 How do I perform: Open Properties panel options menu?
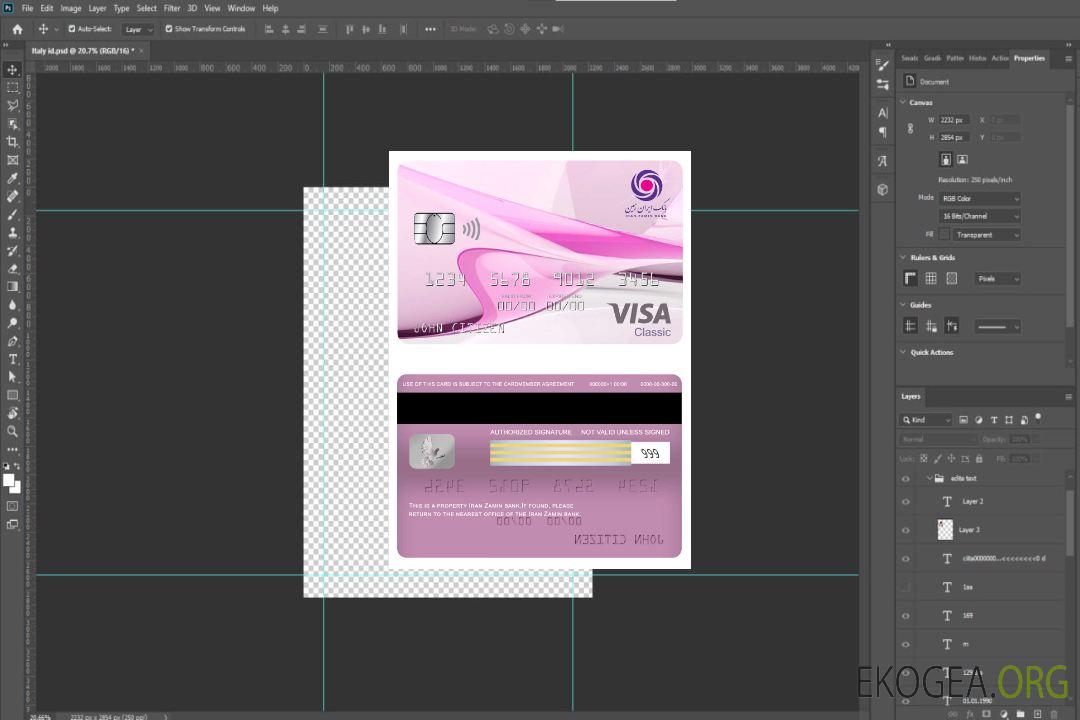1068,59
